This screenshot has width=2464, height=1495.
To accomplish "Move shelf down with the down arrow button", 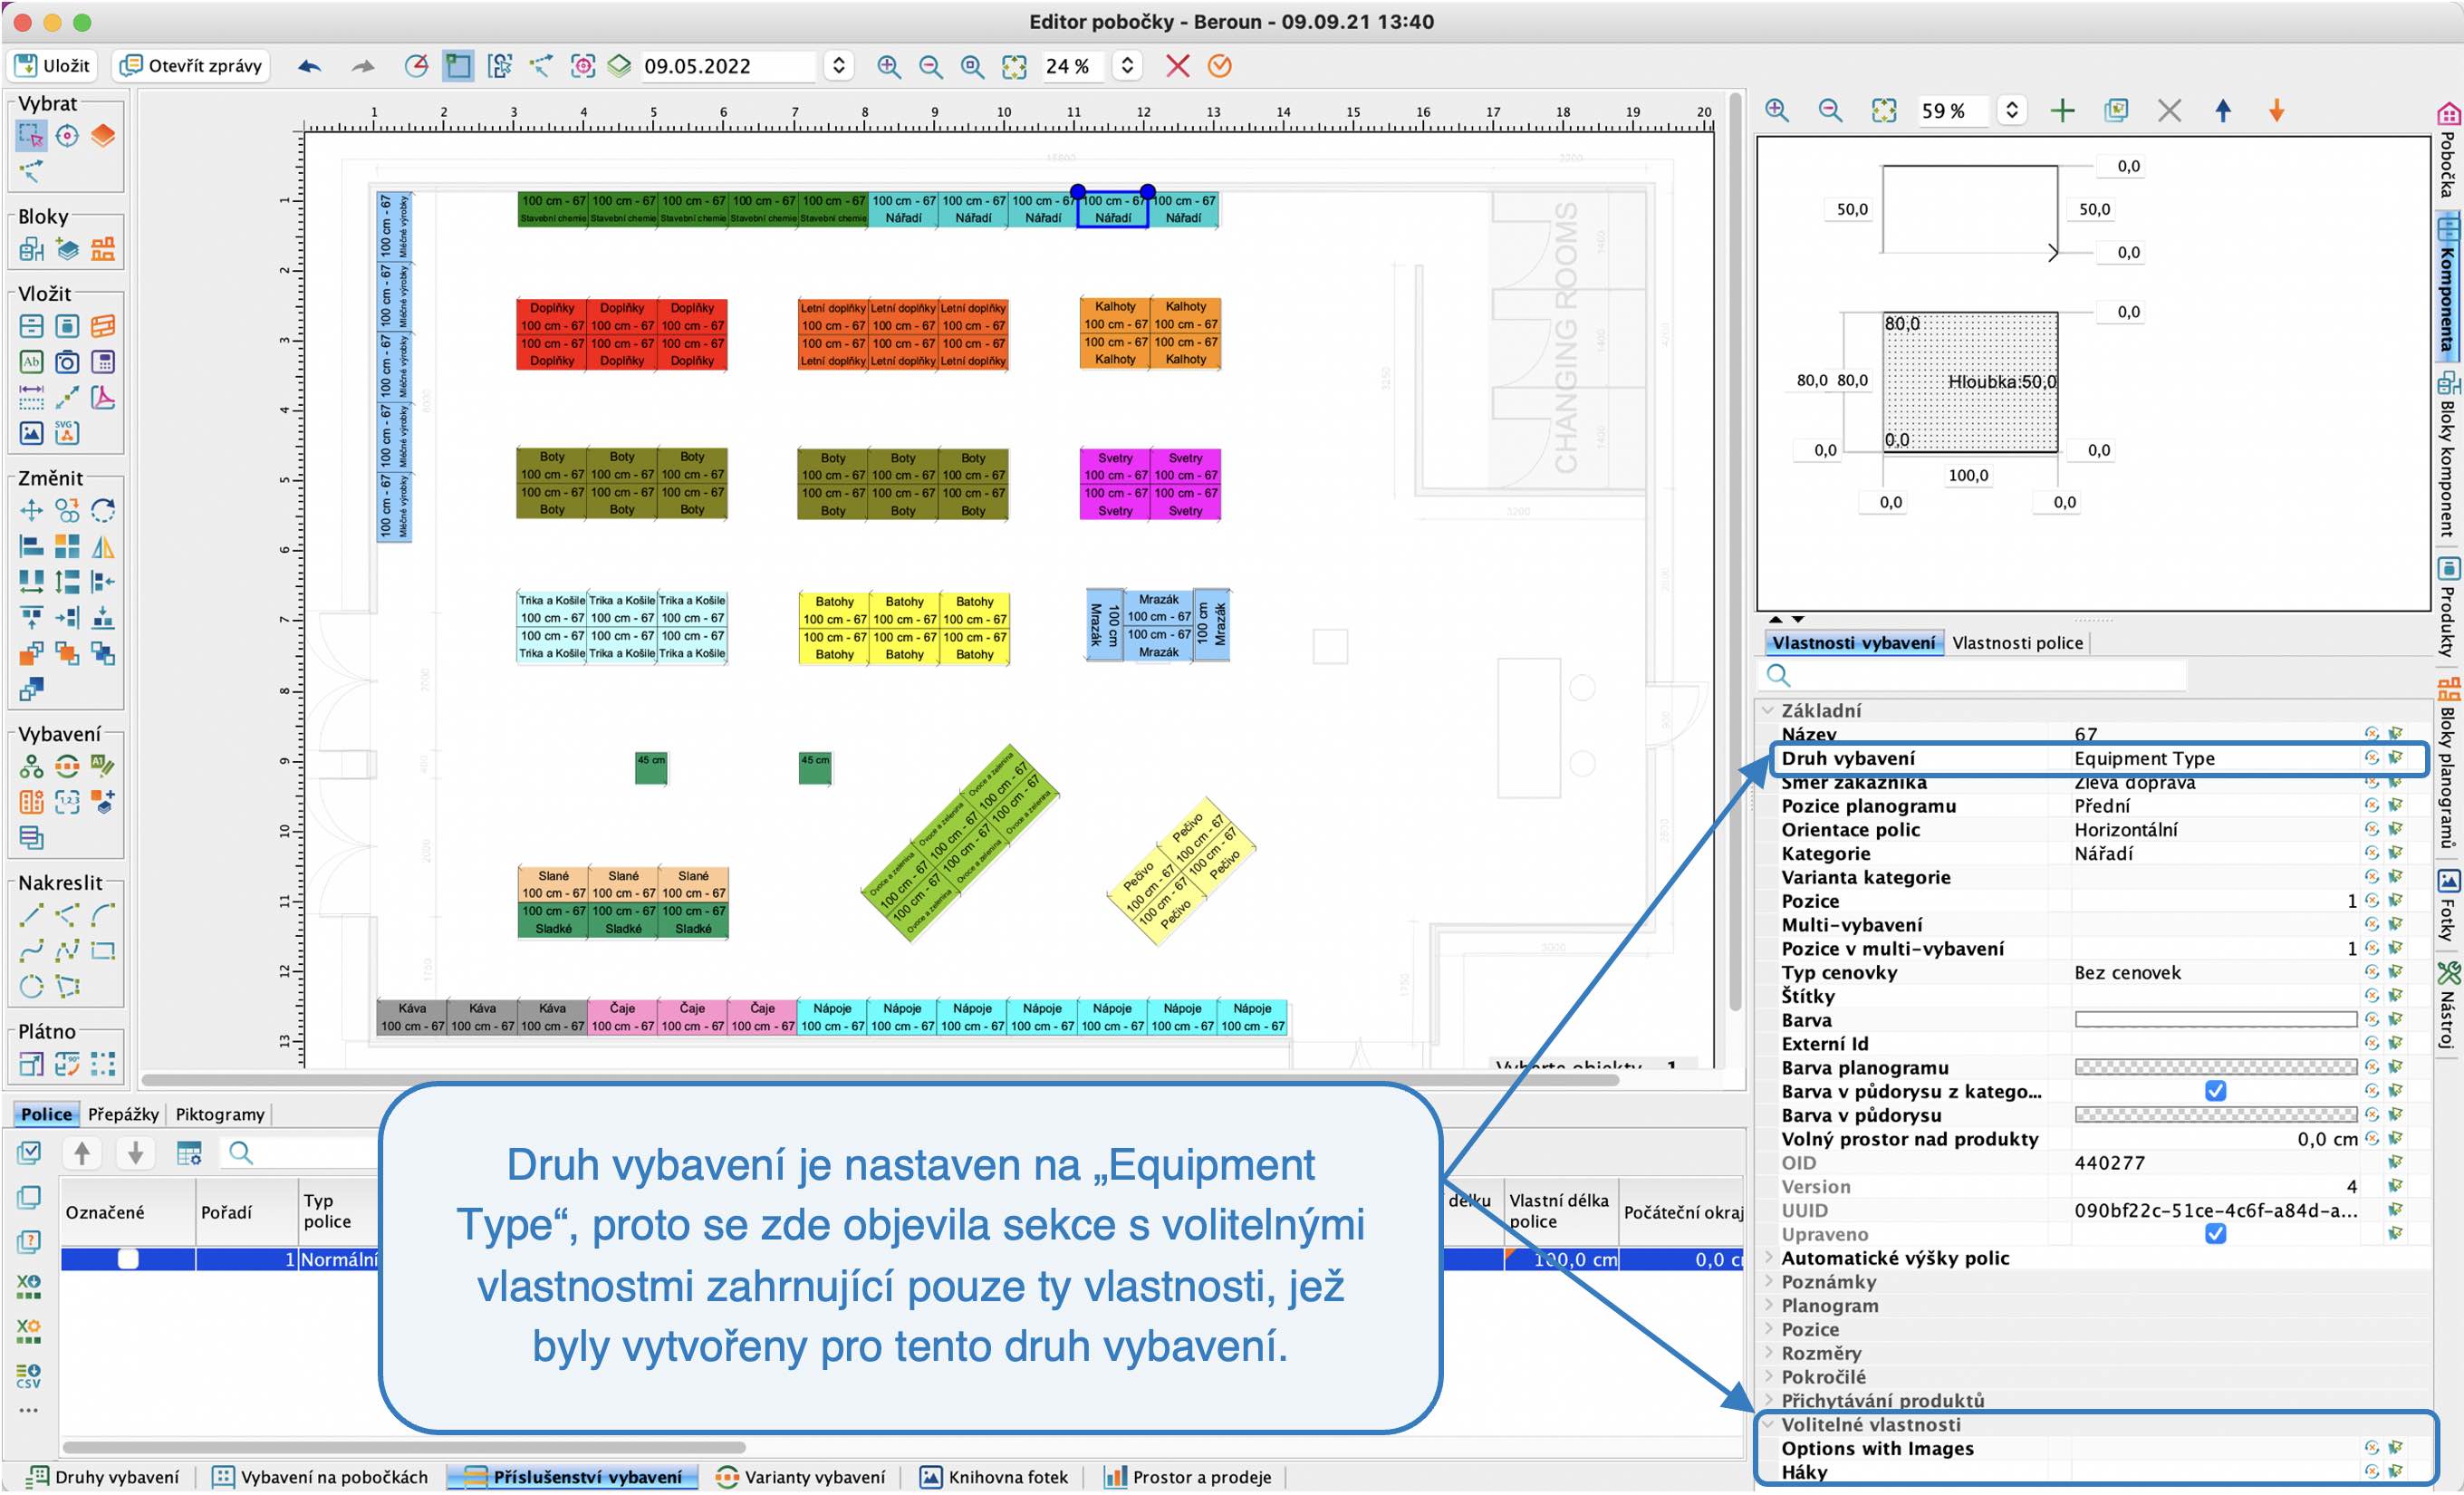I will pos(135,1153).
